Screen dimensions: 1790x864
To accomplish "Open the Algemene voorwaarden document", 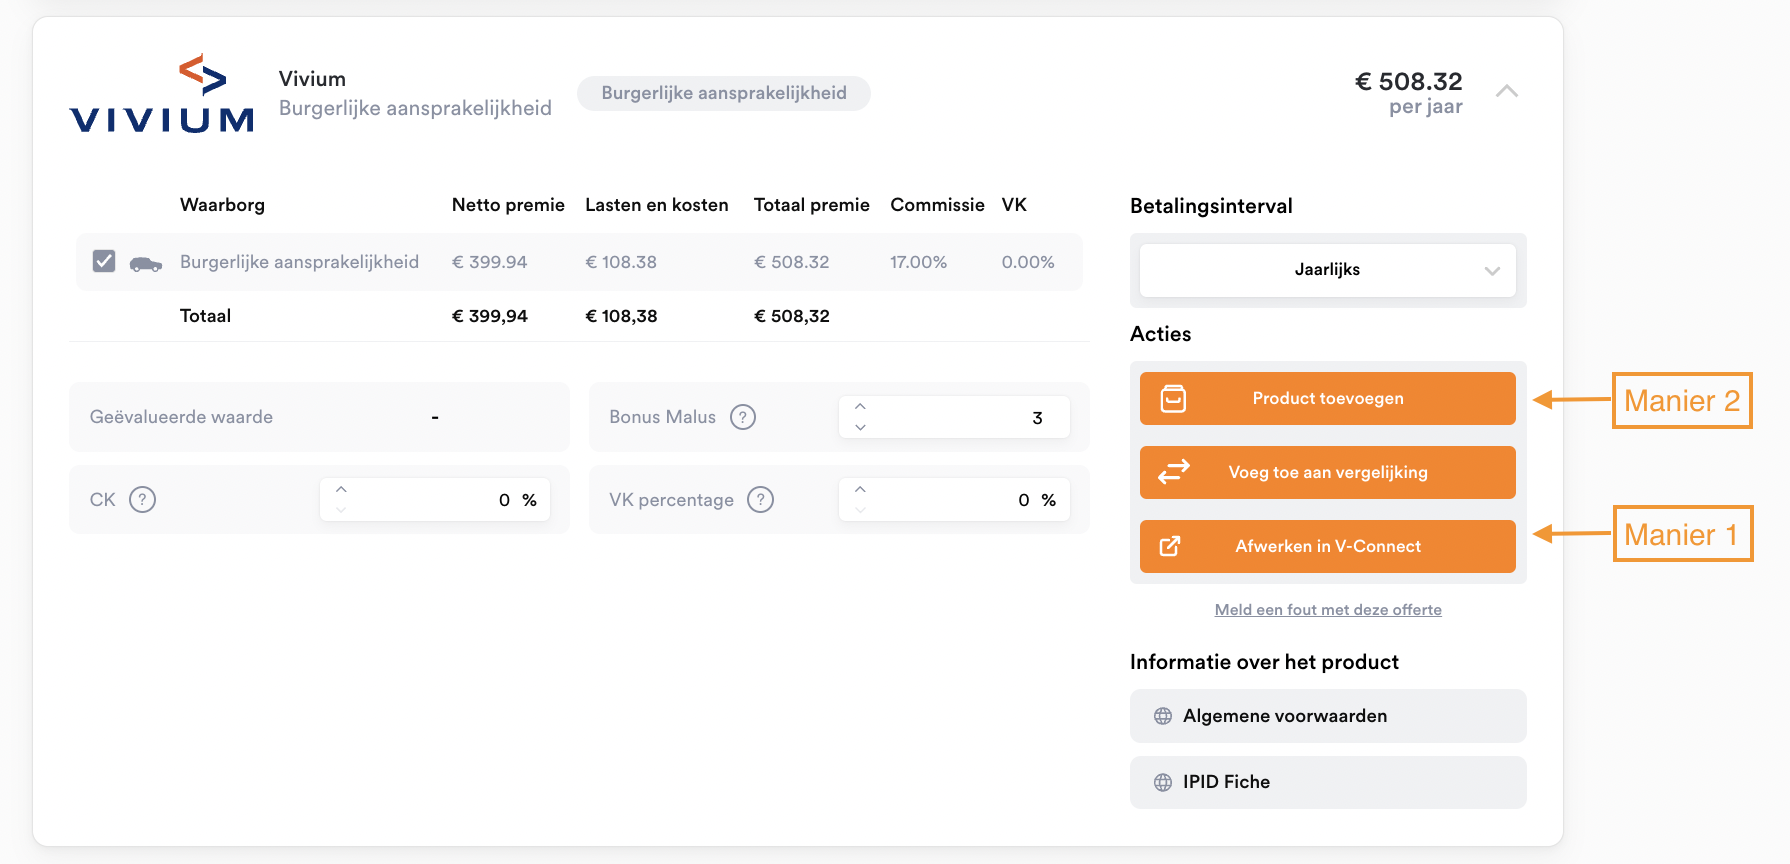I will point(1328,716).
